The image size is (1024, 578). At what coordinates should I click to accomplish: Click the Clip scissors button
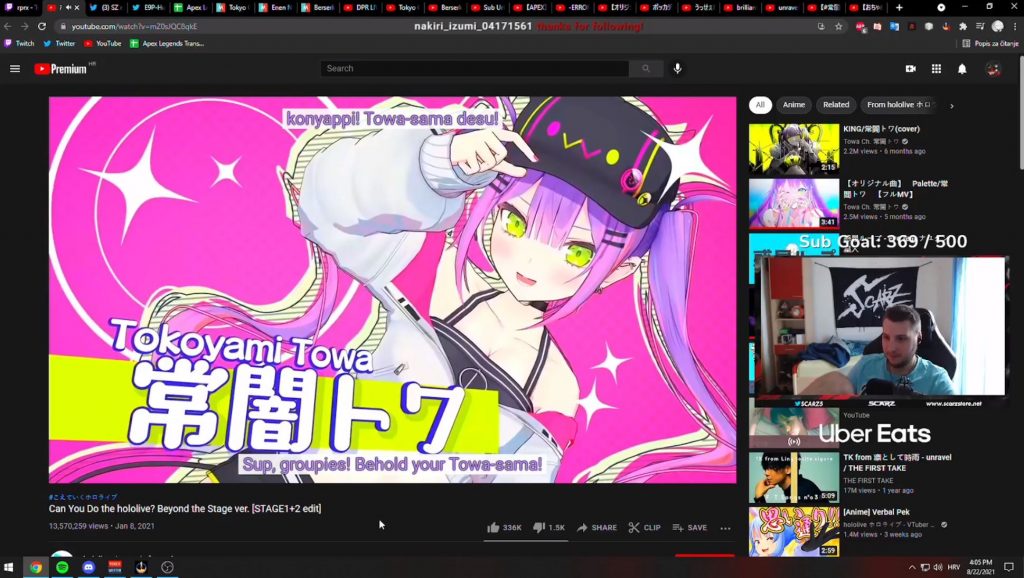pyautogui.click(x=644, y=527)
